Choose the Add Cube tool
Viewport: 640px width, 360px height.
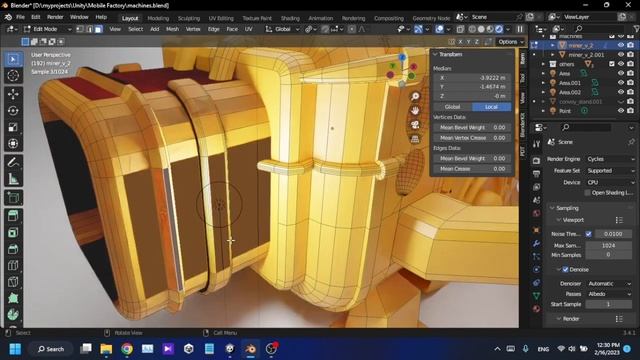pos(13,198)
